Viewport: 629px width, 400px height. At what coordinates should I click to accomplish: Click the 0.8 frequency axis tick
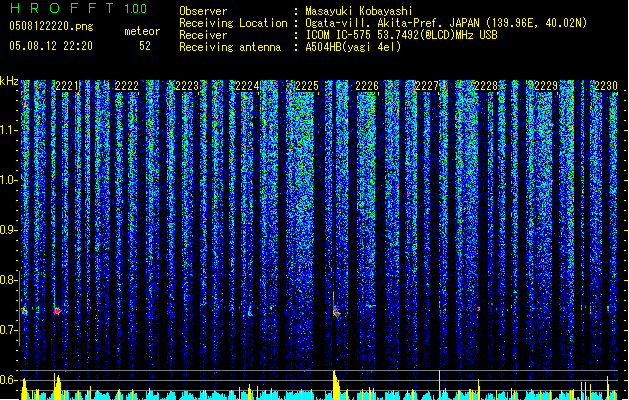pos(9,280)
